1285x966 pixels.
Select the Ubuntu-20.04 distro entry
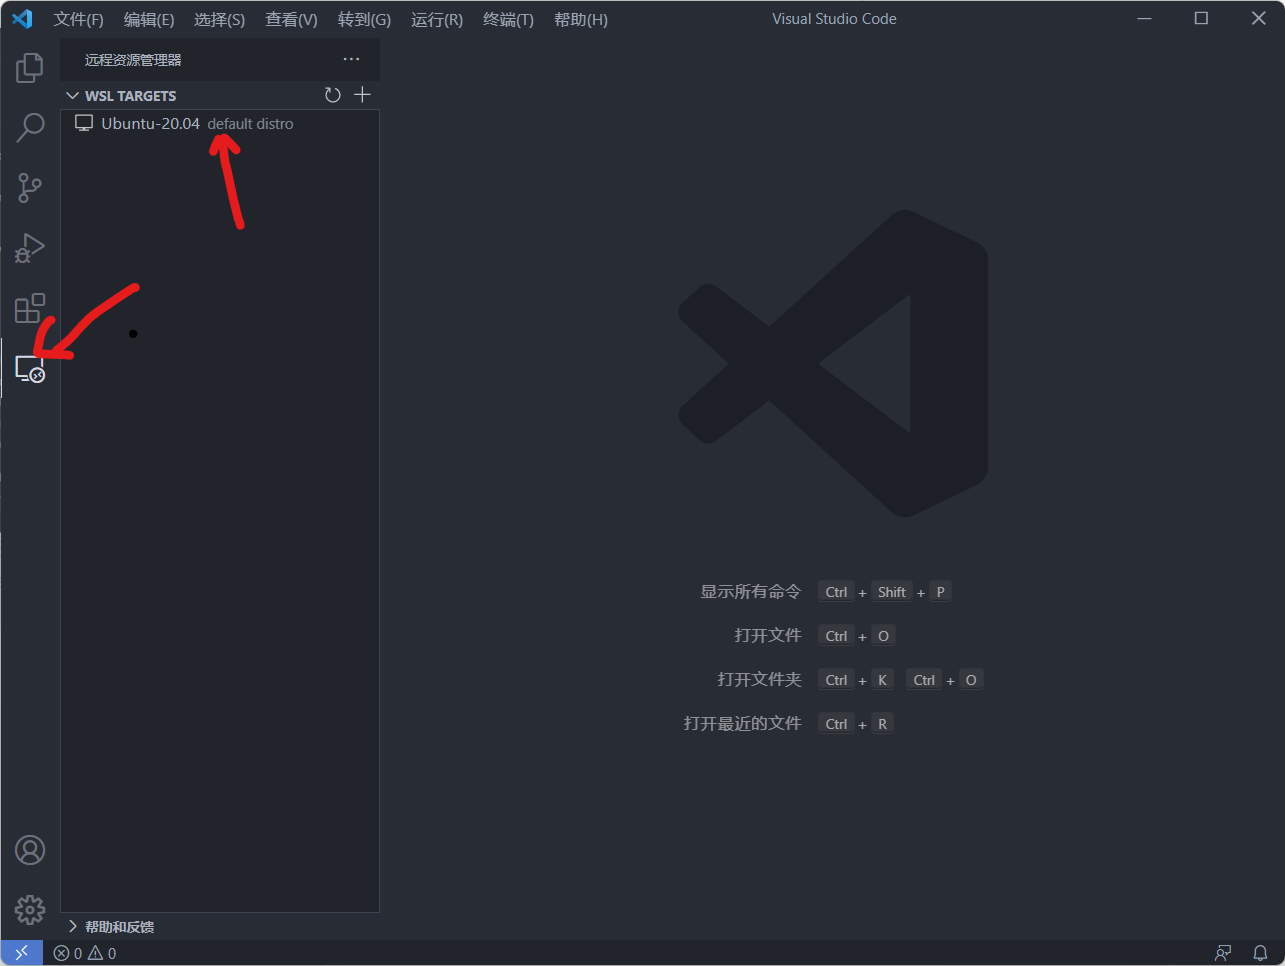220,124
